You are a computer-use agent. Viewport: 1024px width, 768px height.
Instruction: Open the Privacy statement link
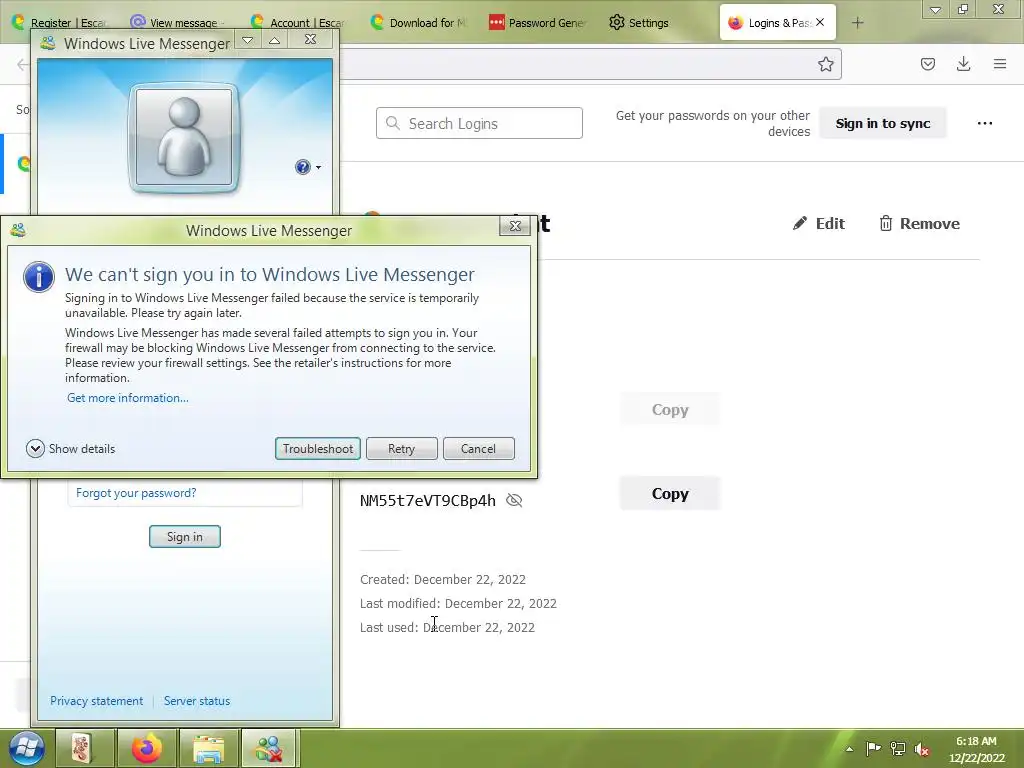97,701
